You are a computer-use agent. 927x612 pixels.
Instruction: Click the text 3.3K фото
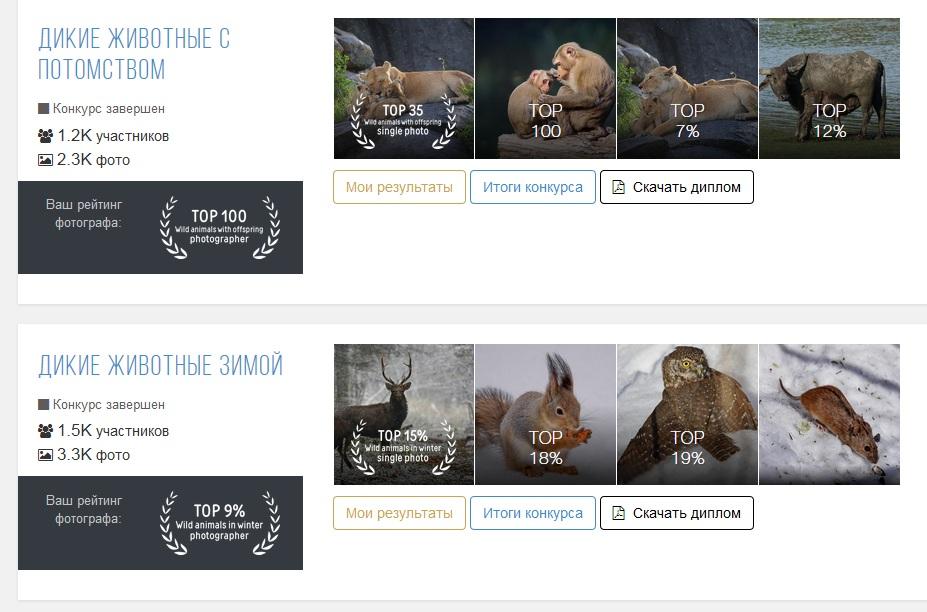93,455
